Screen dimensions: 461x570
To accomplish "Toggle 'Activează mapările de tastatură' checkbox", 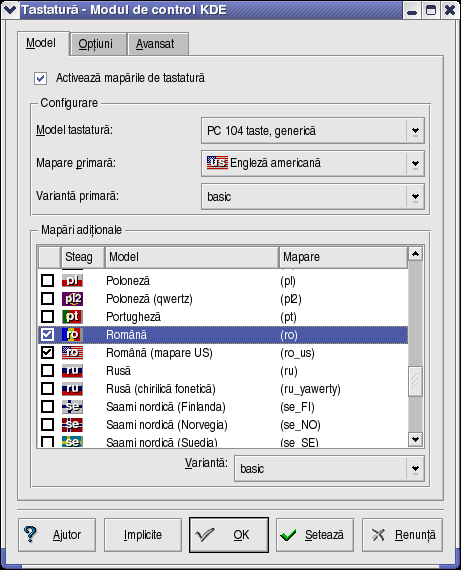I will pyautogui.click(x=40, y=78).
